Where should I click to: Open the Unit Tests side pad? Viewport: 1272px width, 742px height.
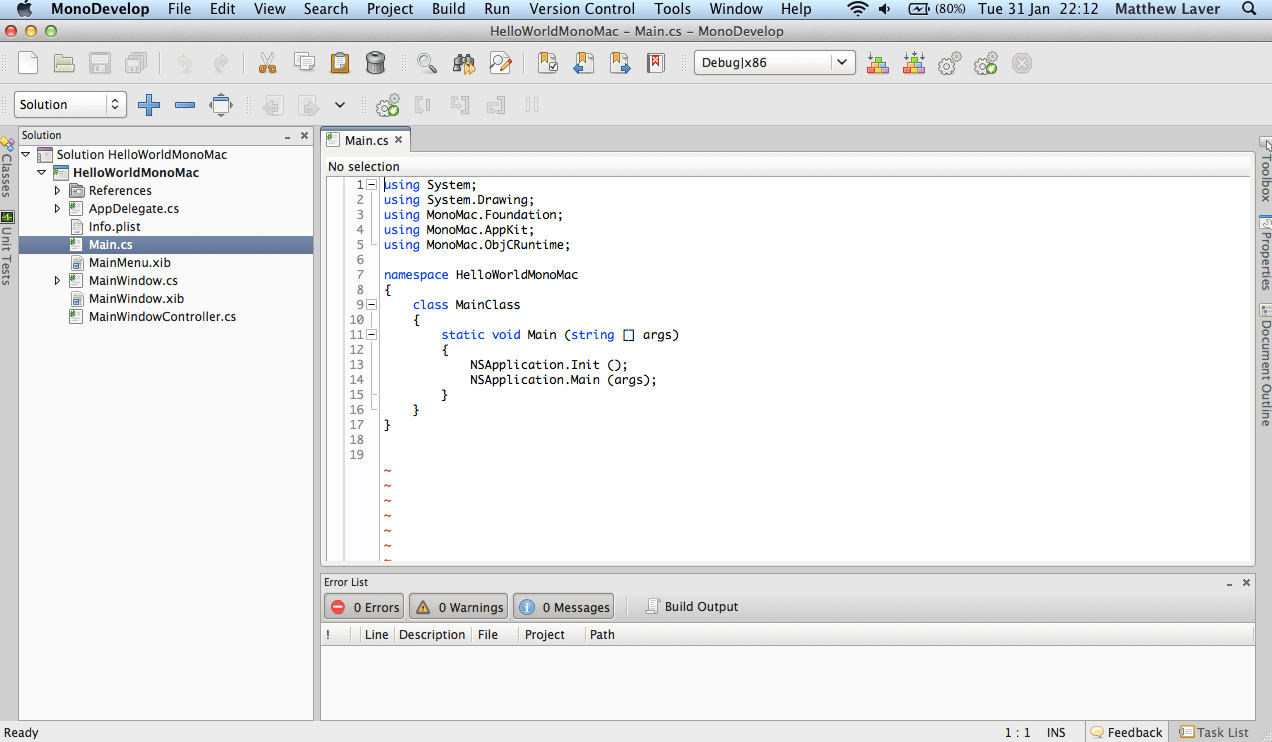click(x=7, y=248)
